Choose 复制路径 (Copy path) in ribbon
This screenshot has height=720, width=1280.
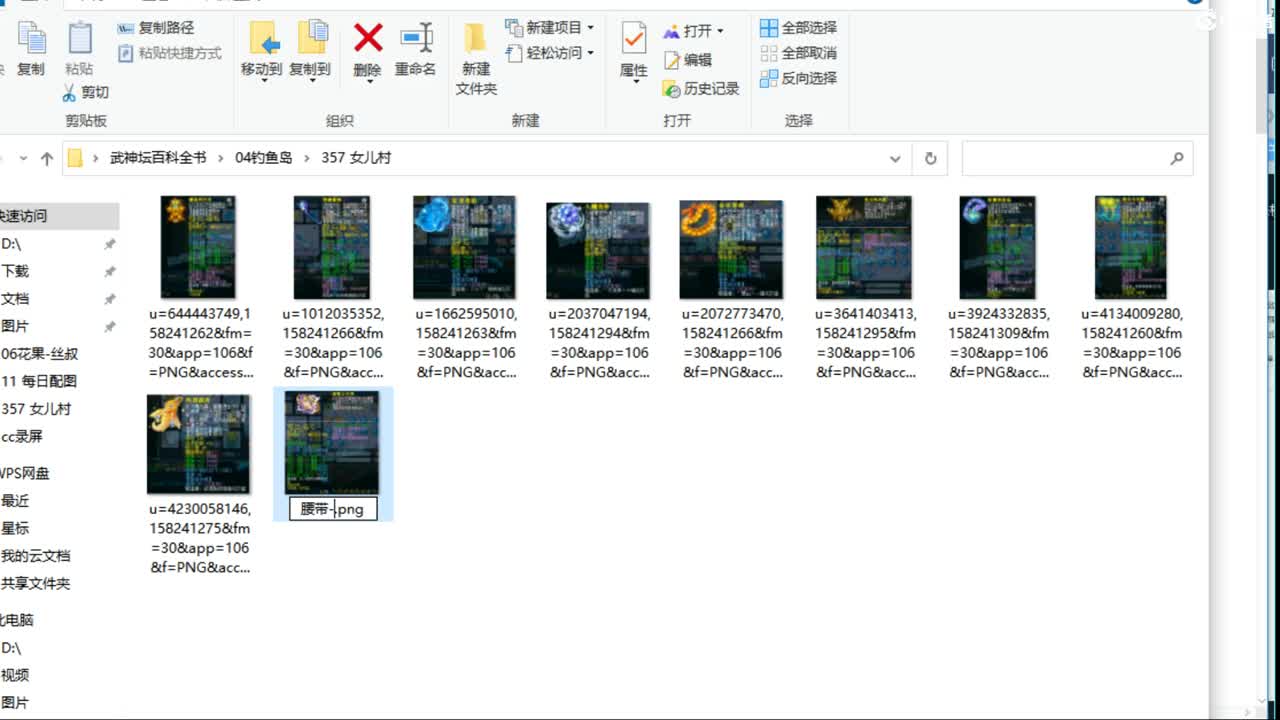pos(156,28)
